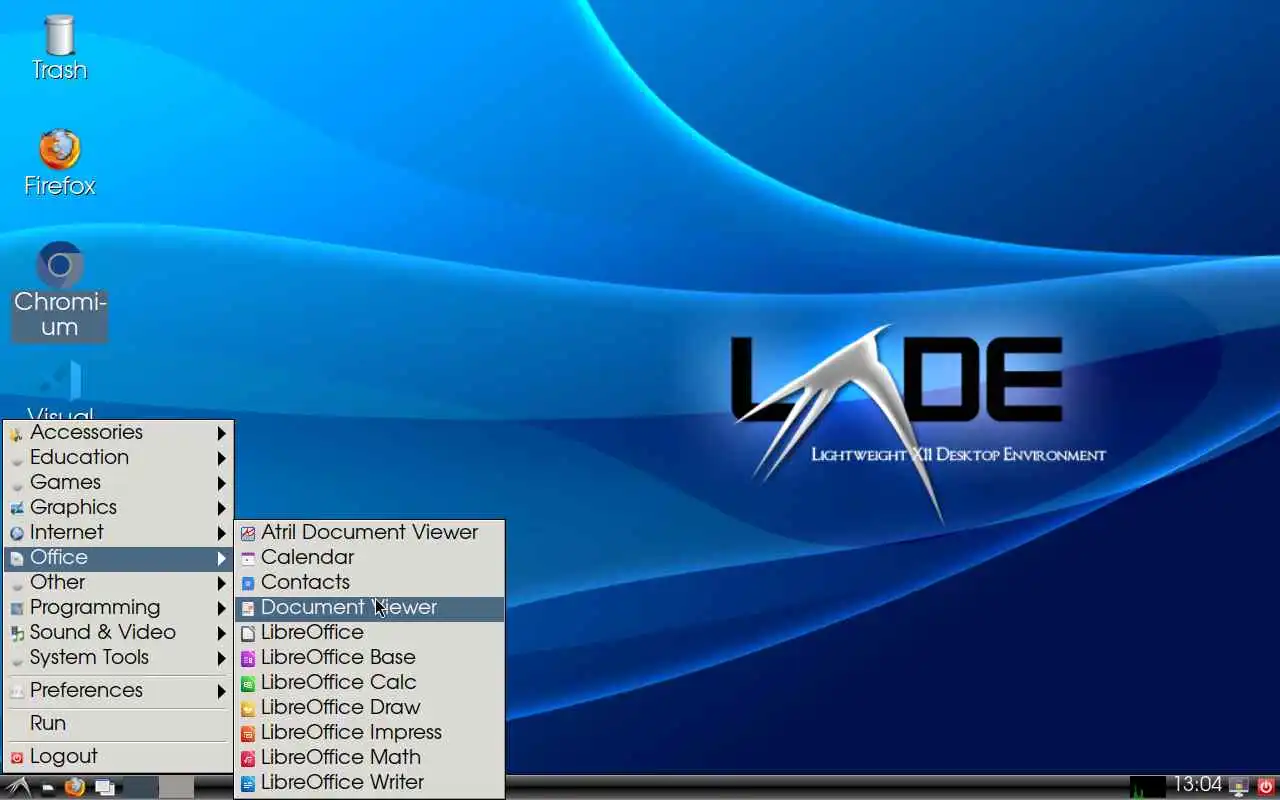This screenshot has height=800, width=1280.
Task: Open the network status tray icon
Action: (x=1239, y=787)
